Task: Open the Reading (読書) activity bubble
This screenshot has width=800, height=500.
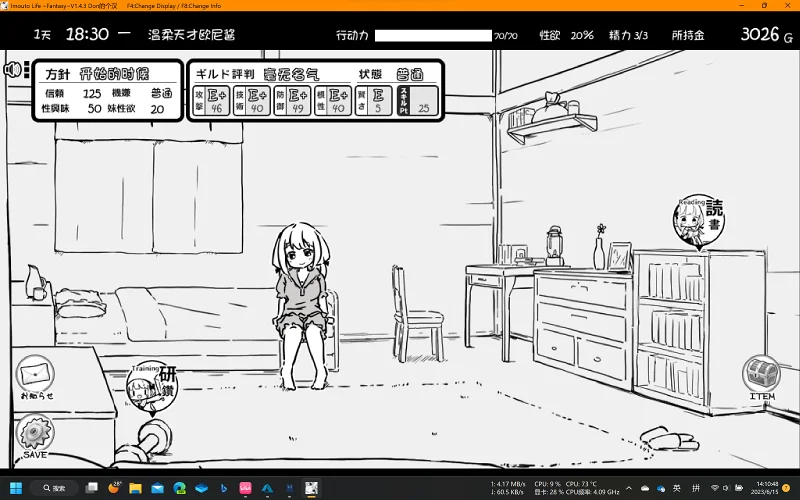Action: (698, 221)
